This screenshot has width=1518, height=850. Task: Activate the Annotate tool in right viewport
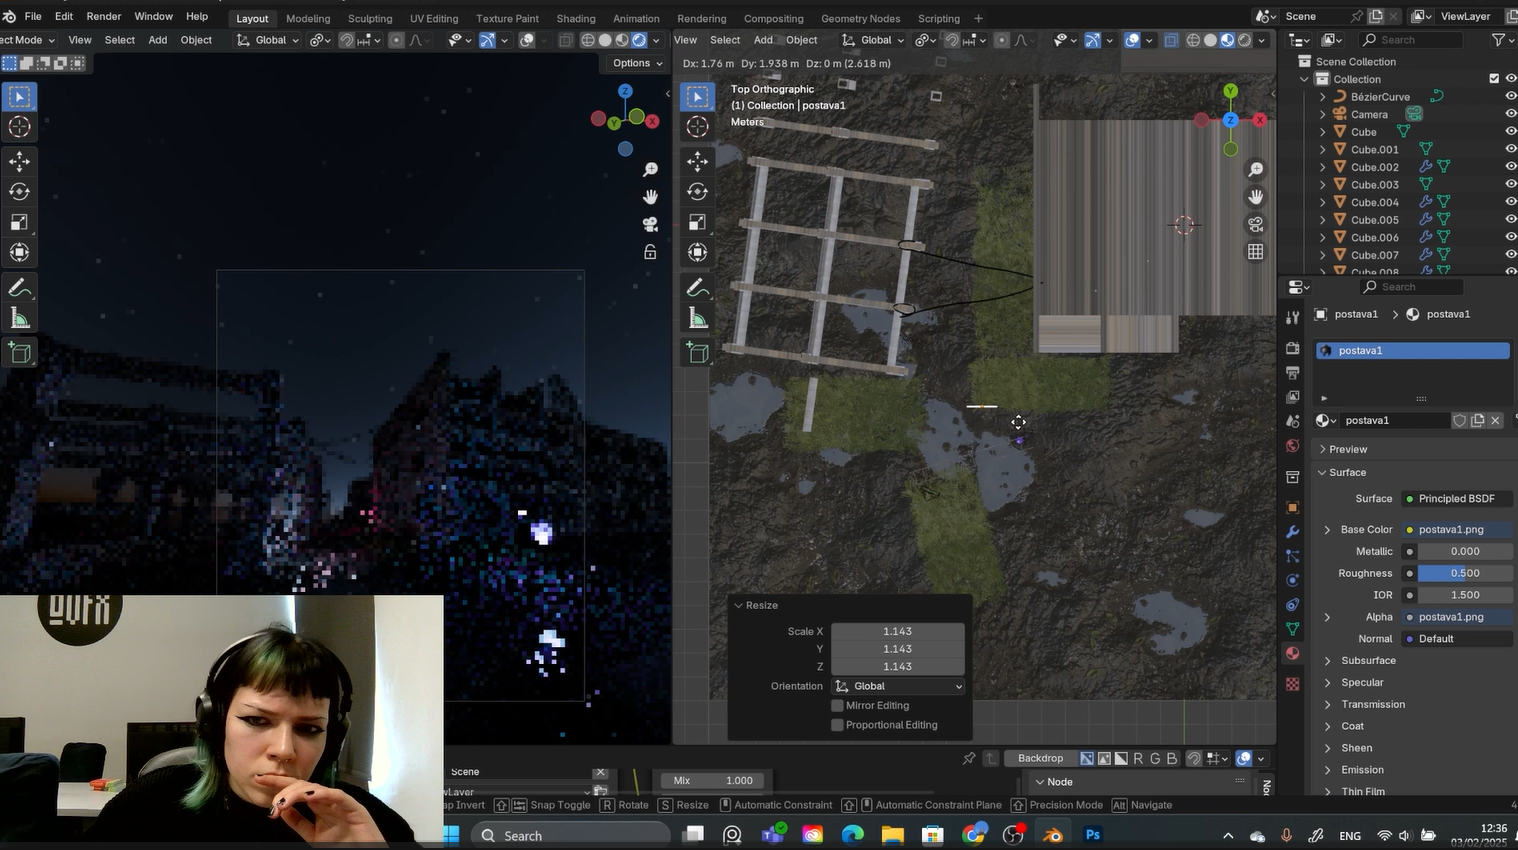coord(697,288)
